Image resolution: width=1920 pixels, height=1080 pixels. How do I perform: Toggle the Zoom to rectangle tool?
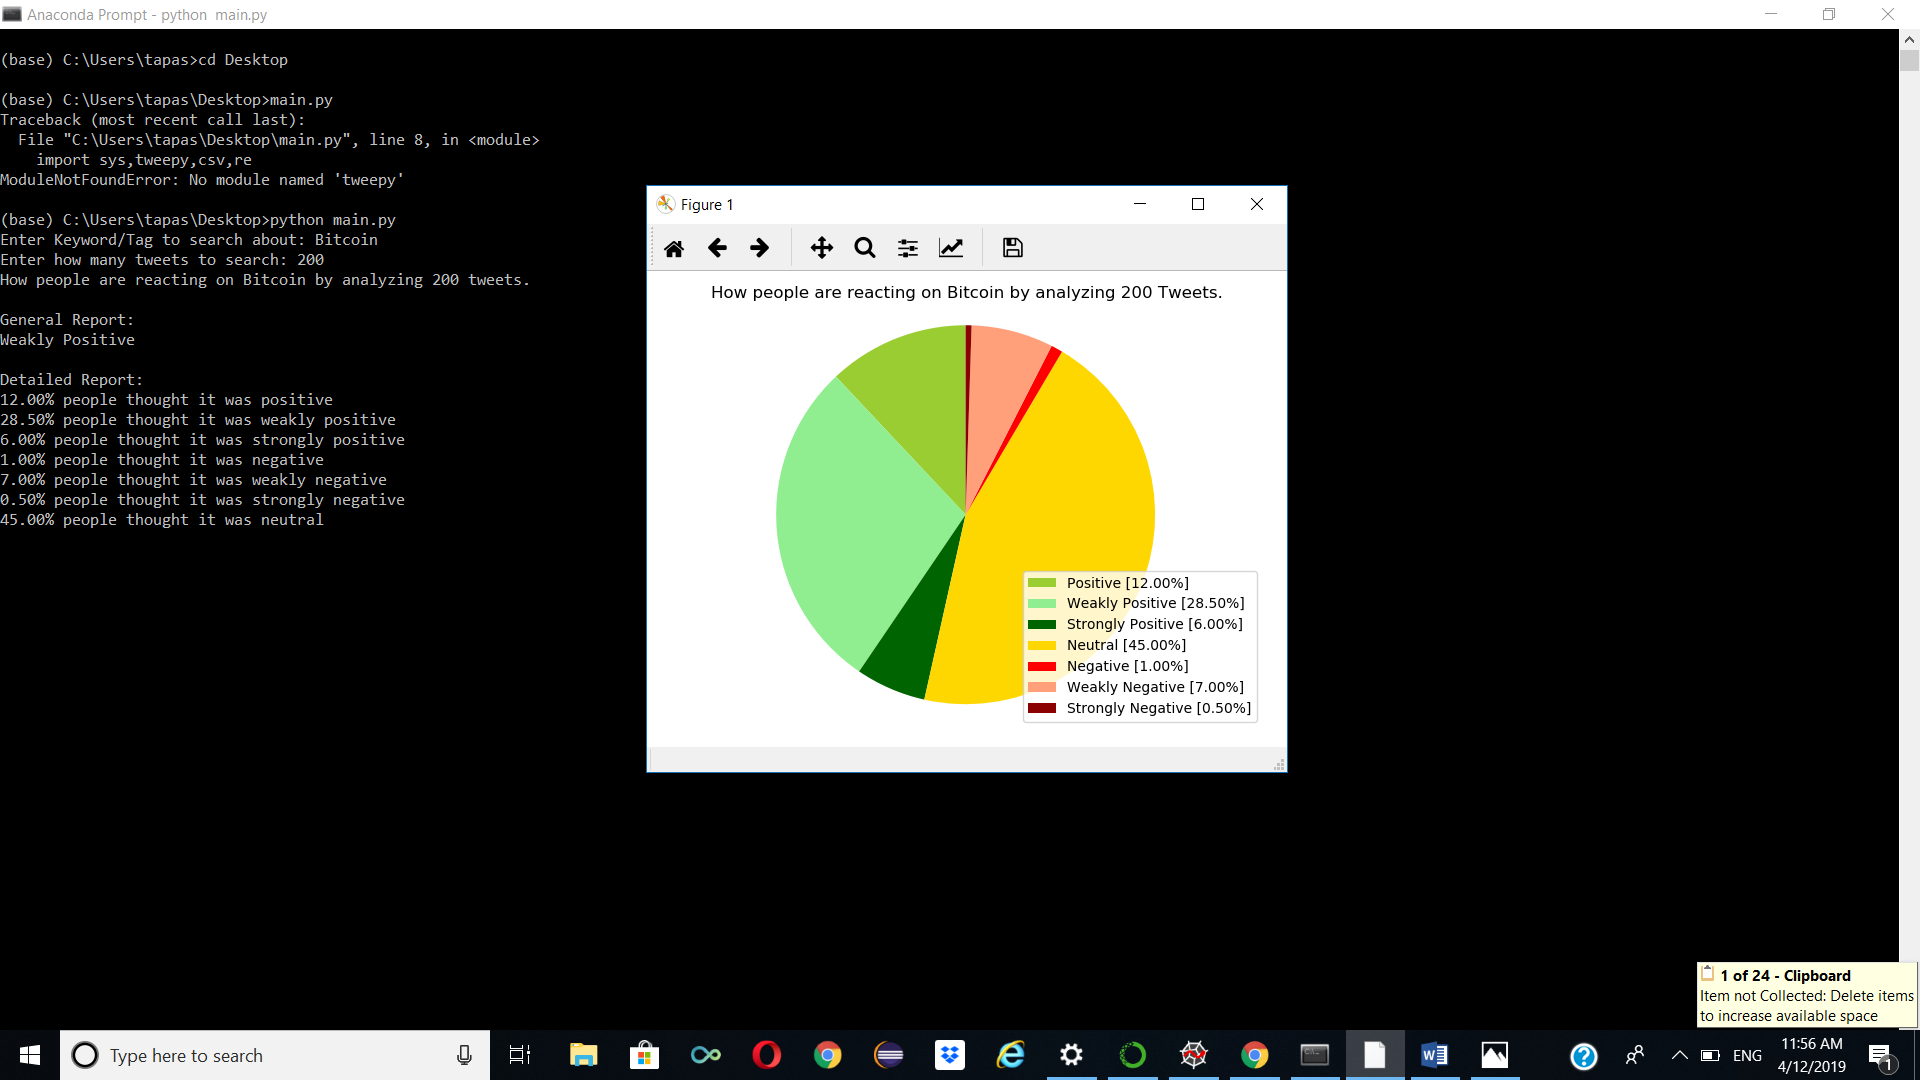865,248
